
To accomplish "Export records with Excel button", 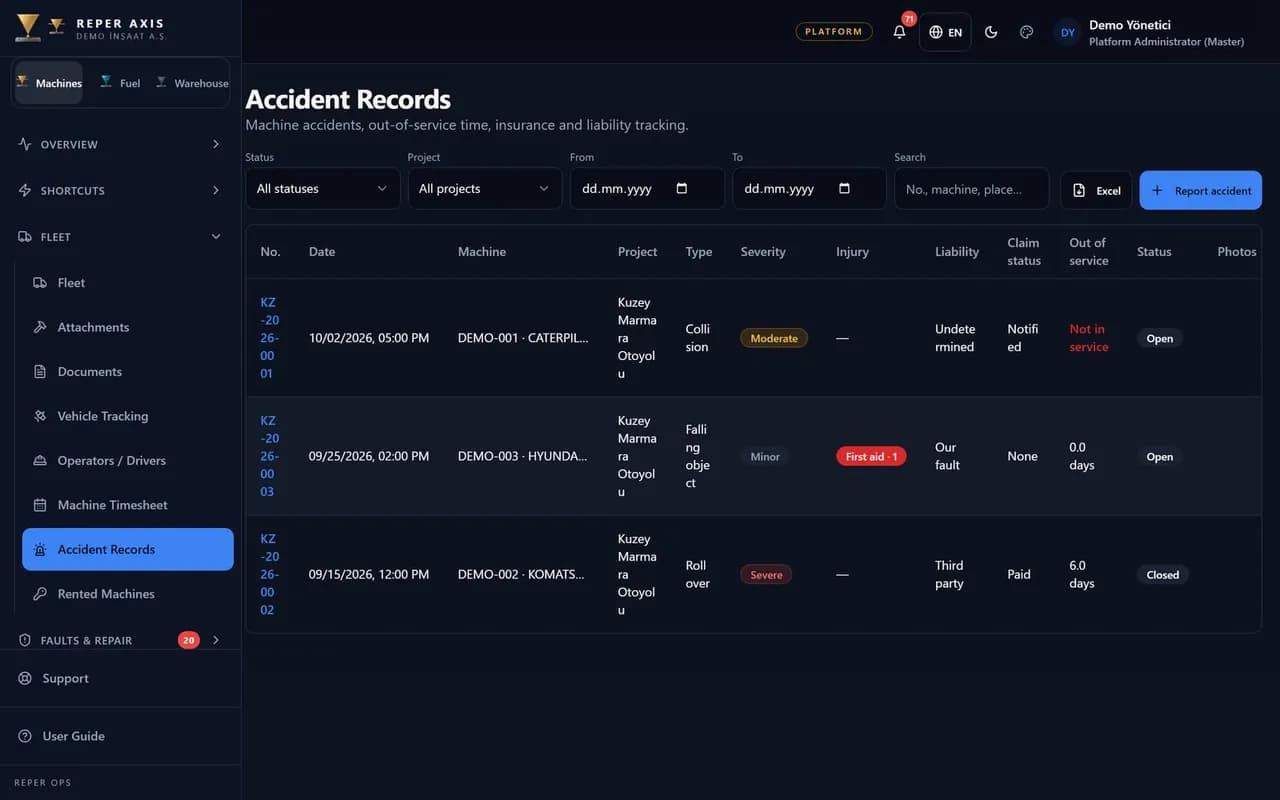I will (1096, 190).
